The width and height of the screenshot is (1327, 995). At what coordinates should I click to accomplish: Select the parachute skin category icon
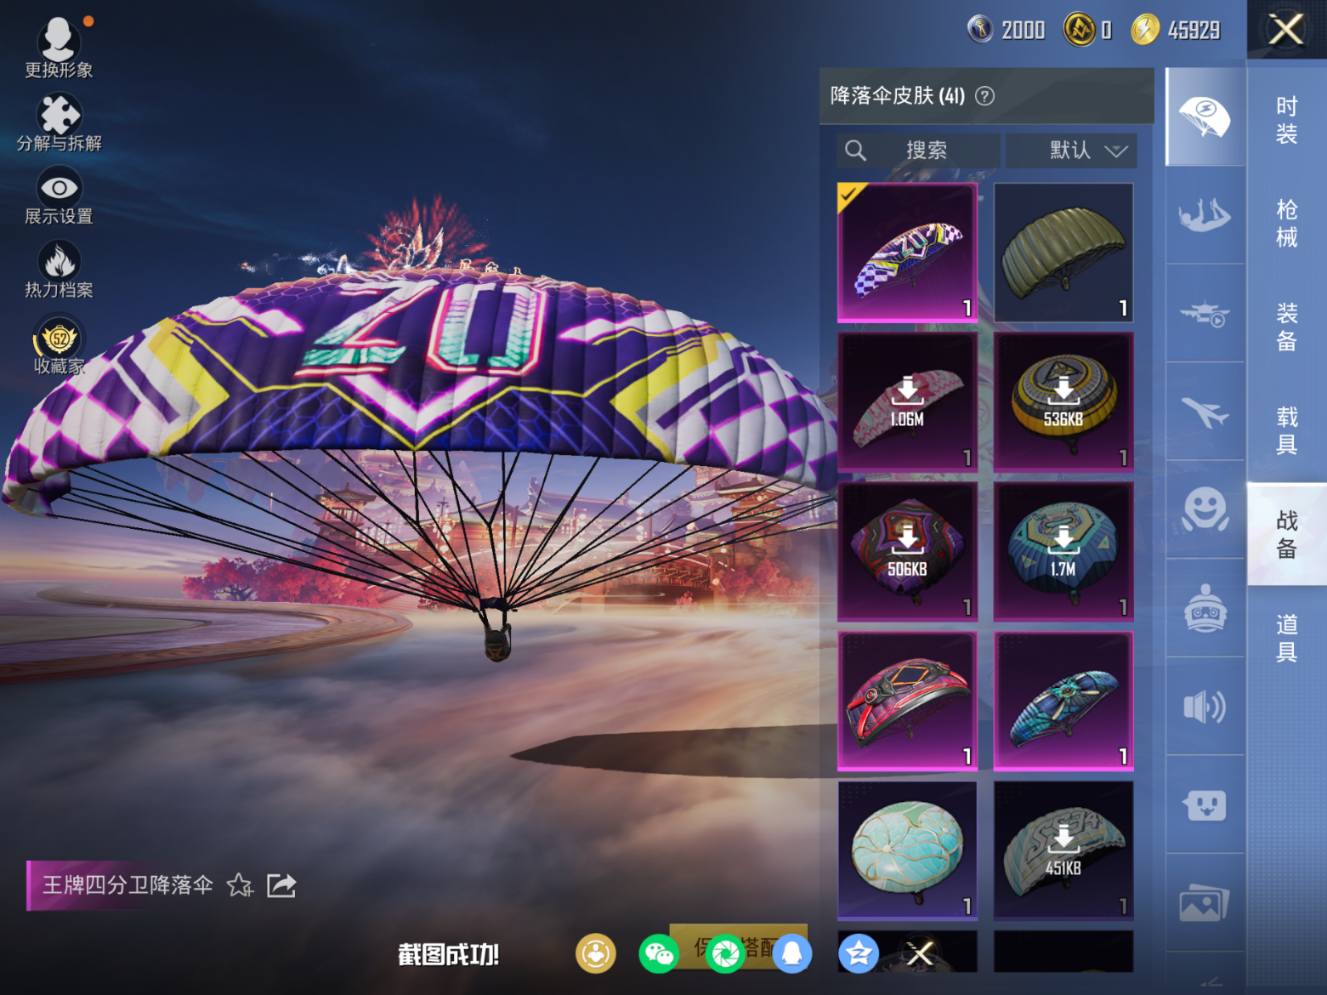pyautogui.click(x=1205, y=117)
